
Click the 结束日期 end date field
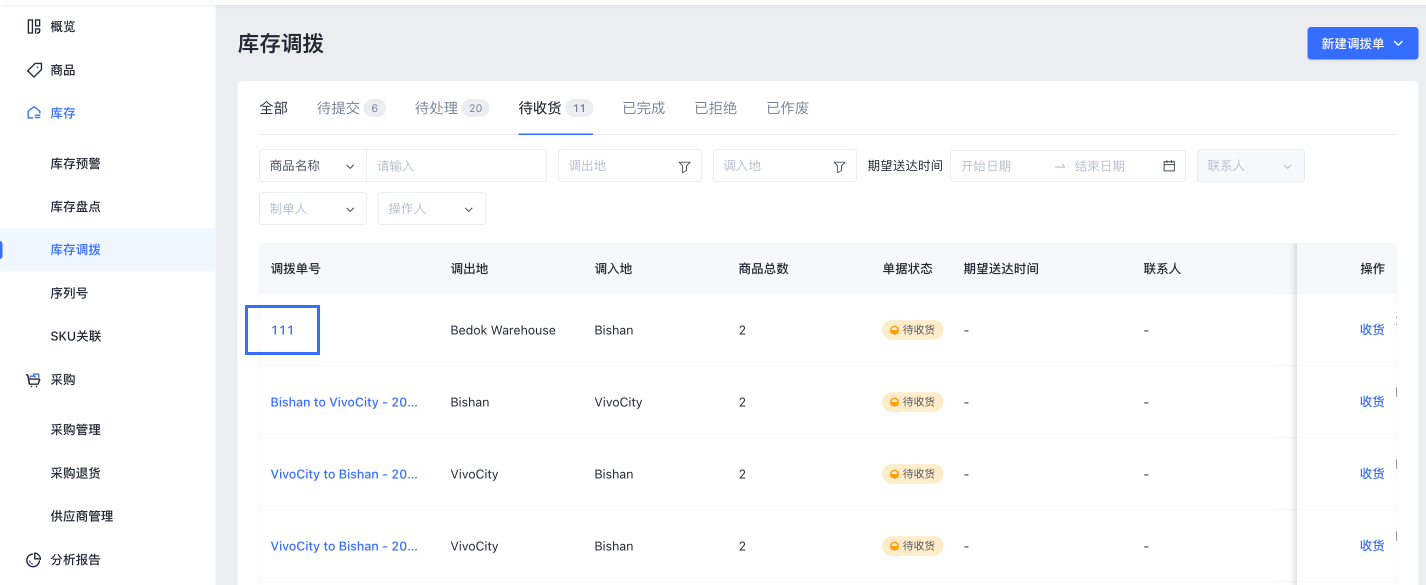pyautogui.click(x=1114, y=166)
